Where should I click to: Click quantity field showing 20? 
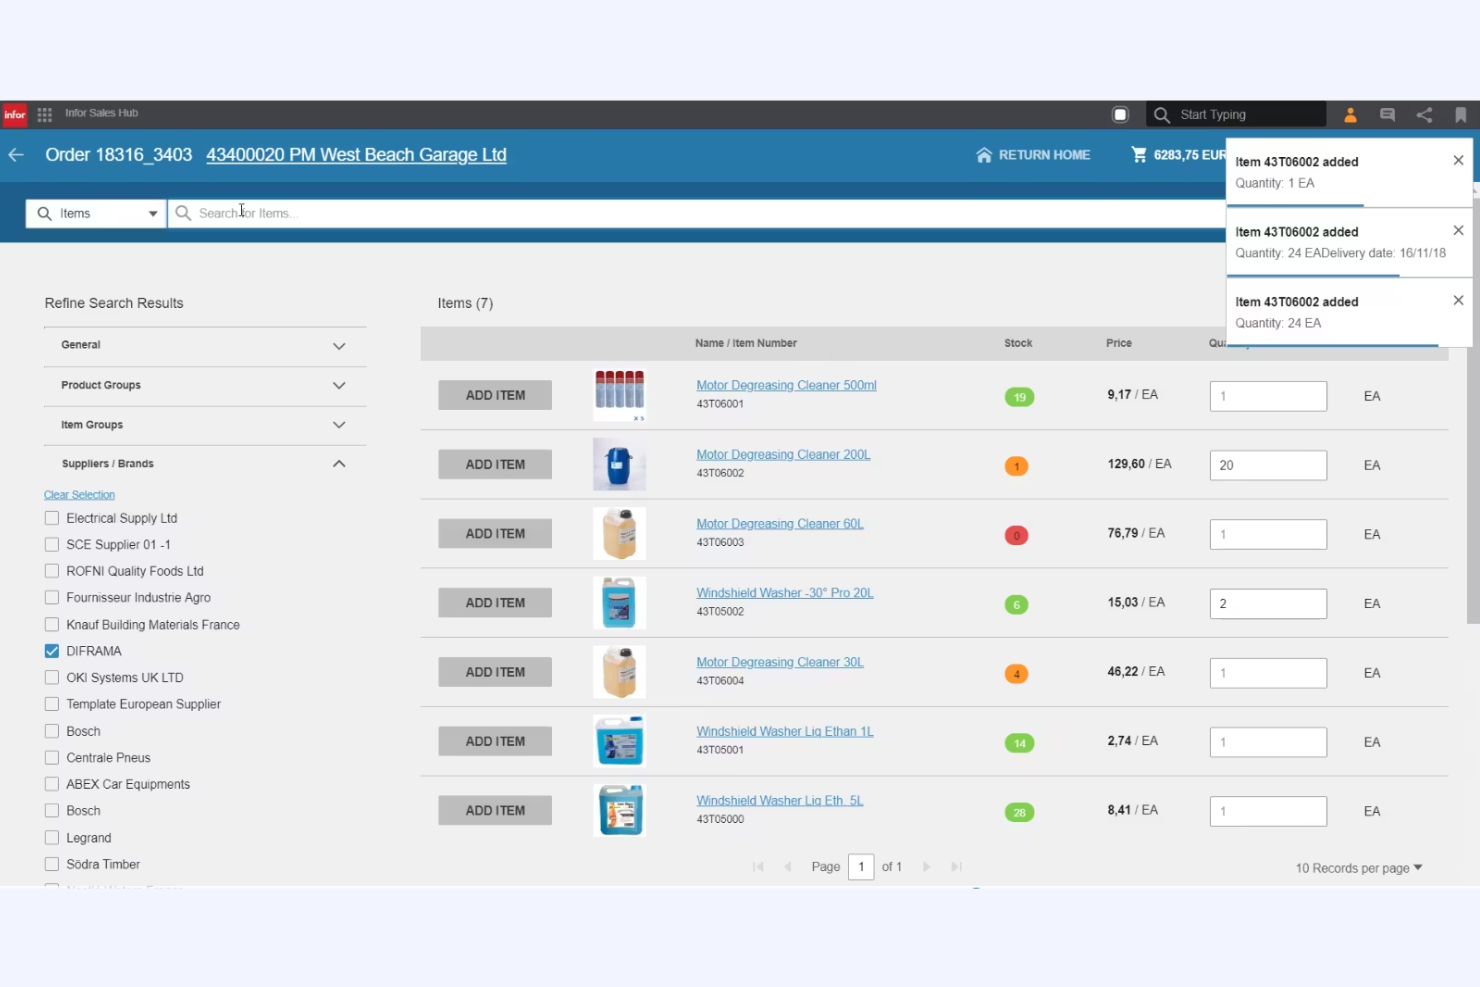click(1268, 465)
